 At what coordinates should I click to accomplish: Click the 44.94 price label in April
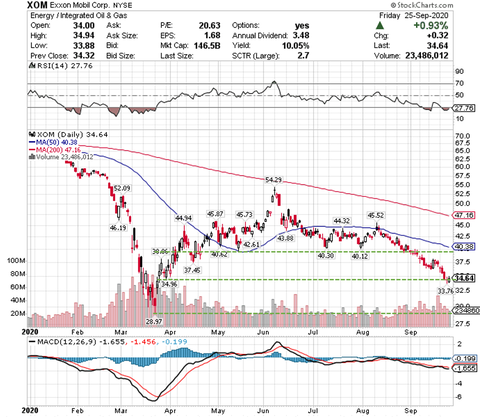(183, 218)
